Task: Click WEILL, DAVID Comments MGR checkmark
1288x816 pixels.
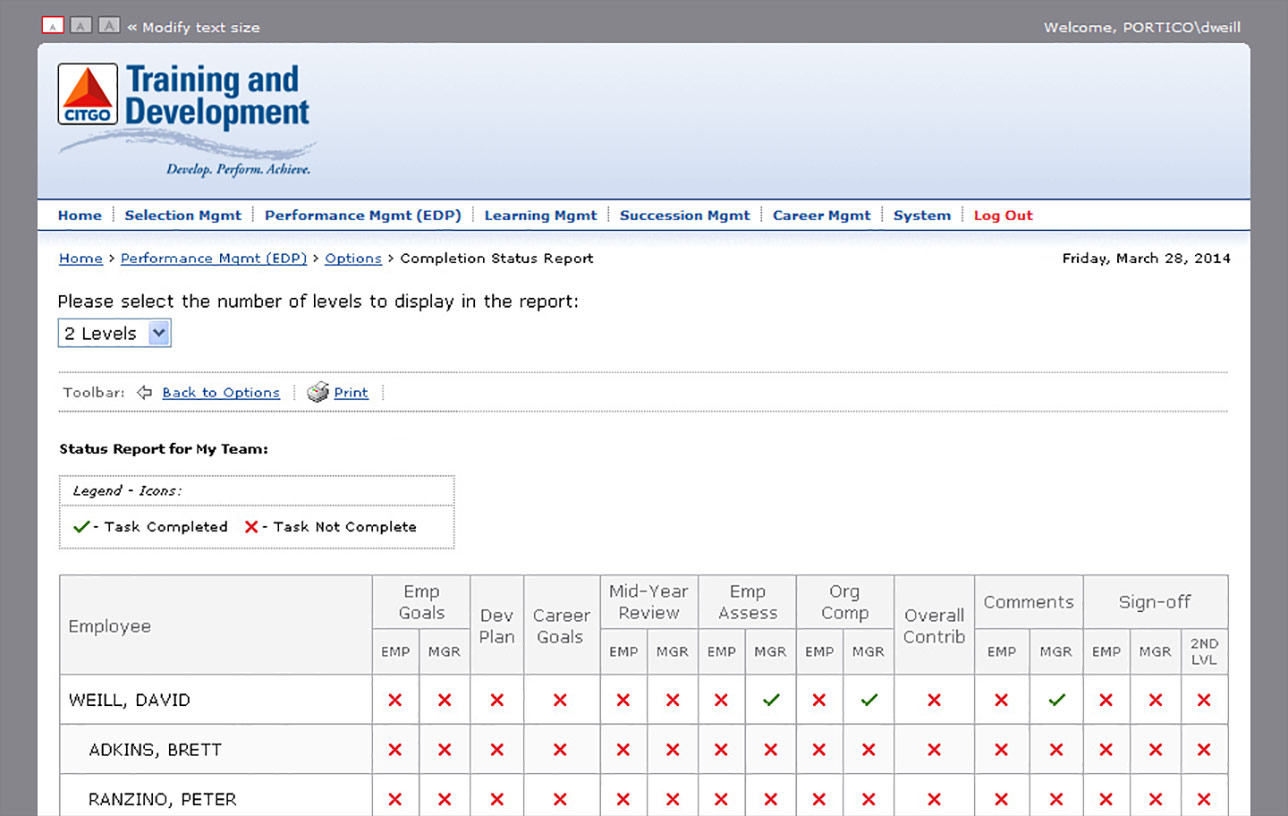Action: [x=1056, y=700]
